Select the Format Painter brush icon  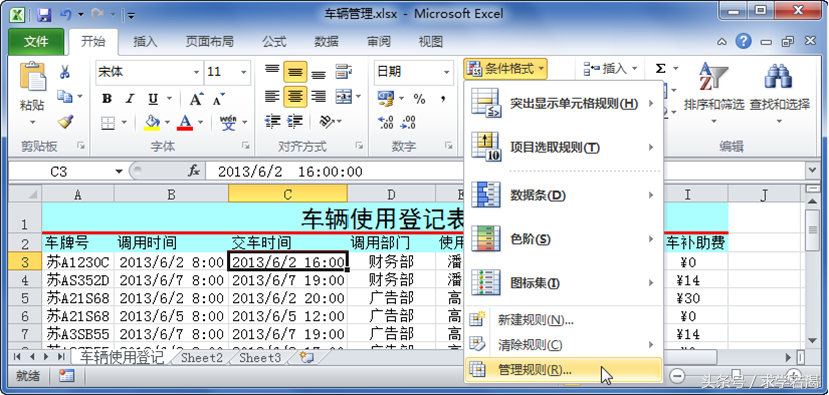tap(65, 122)
